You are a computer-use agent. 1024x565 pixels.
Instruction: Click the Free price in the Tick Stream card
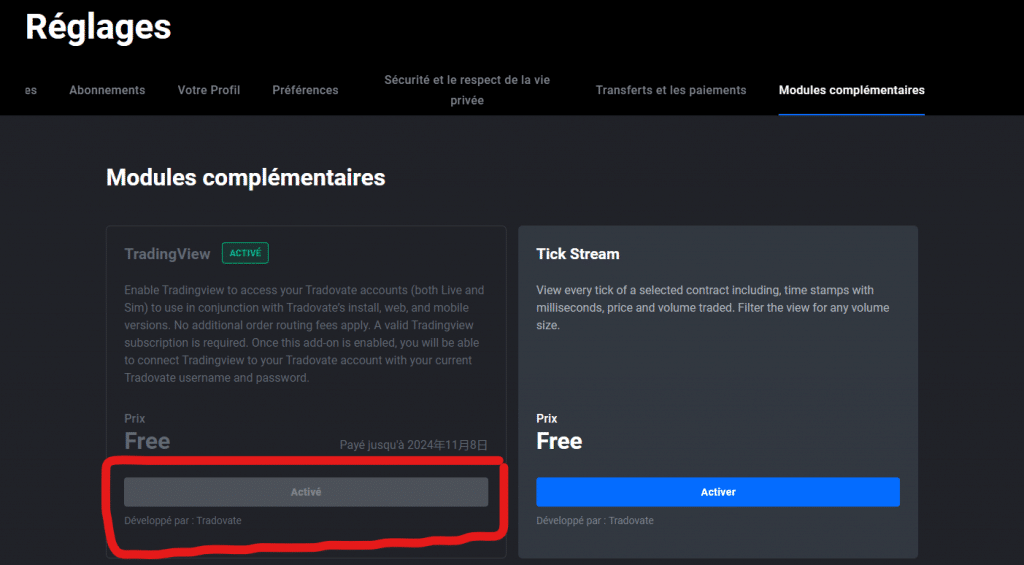click(559, 441)
